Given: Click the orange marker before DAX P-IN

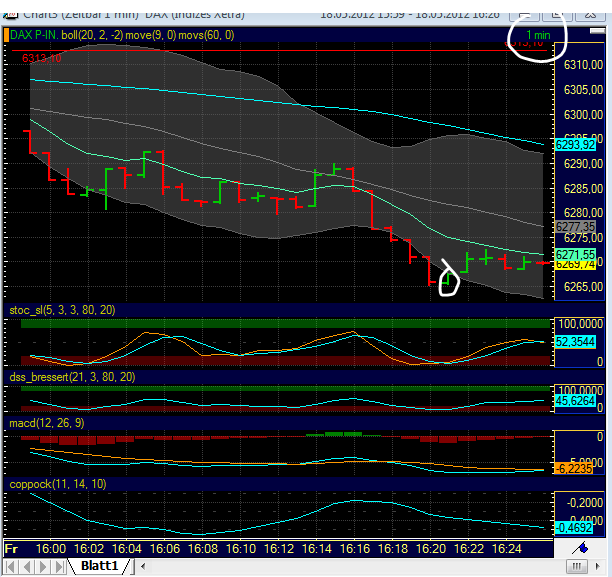Looking at the screenshot, I should pyautogui.click(x=6, y=35).
